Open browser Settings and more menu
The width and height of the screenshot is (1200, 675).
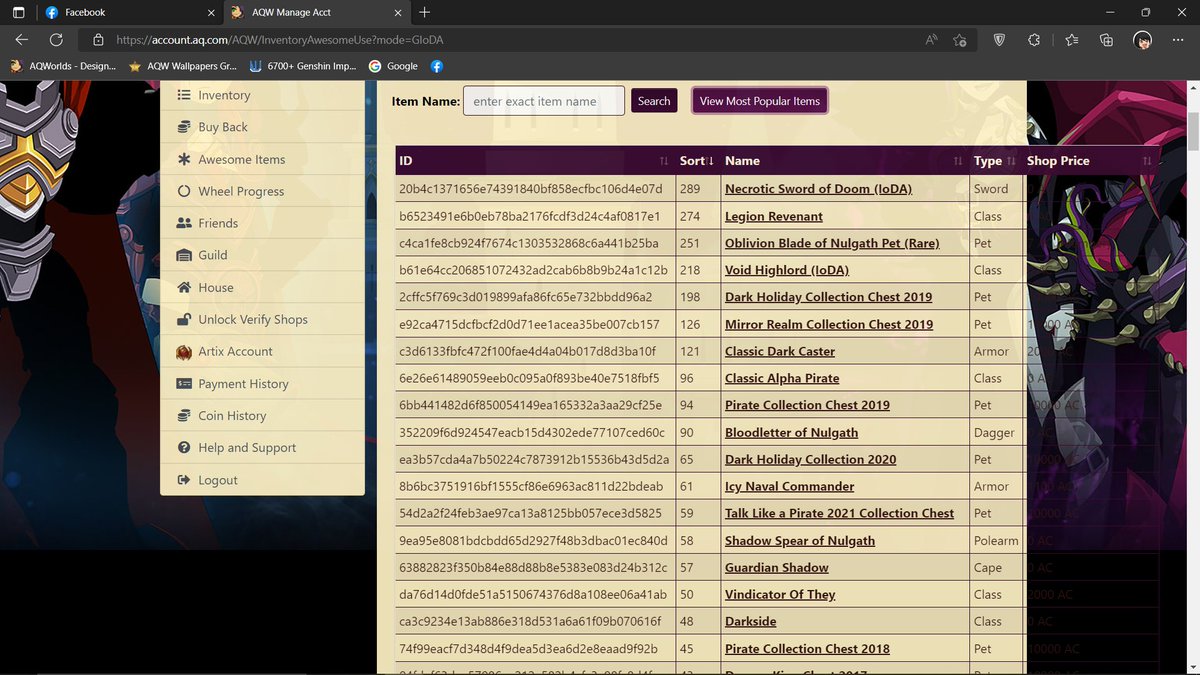(x=1177, y=40)
